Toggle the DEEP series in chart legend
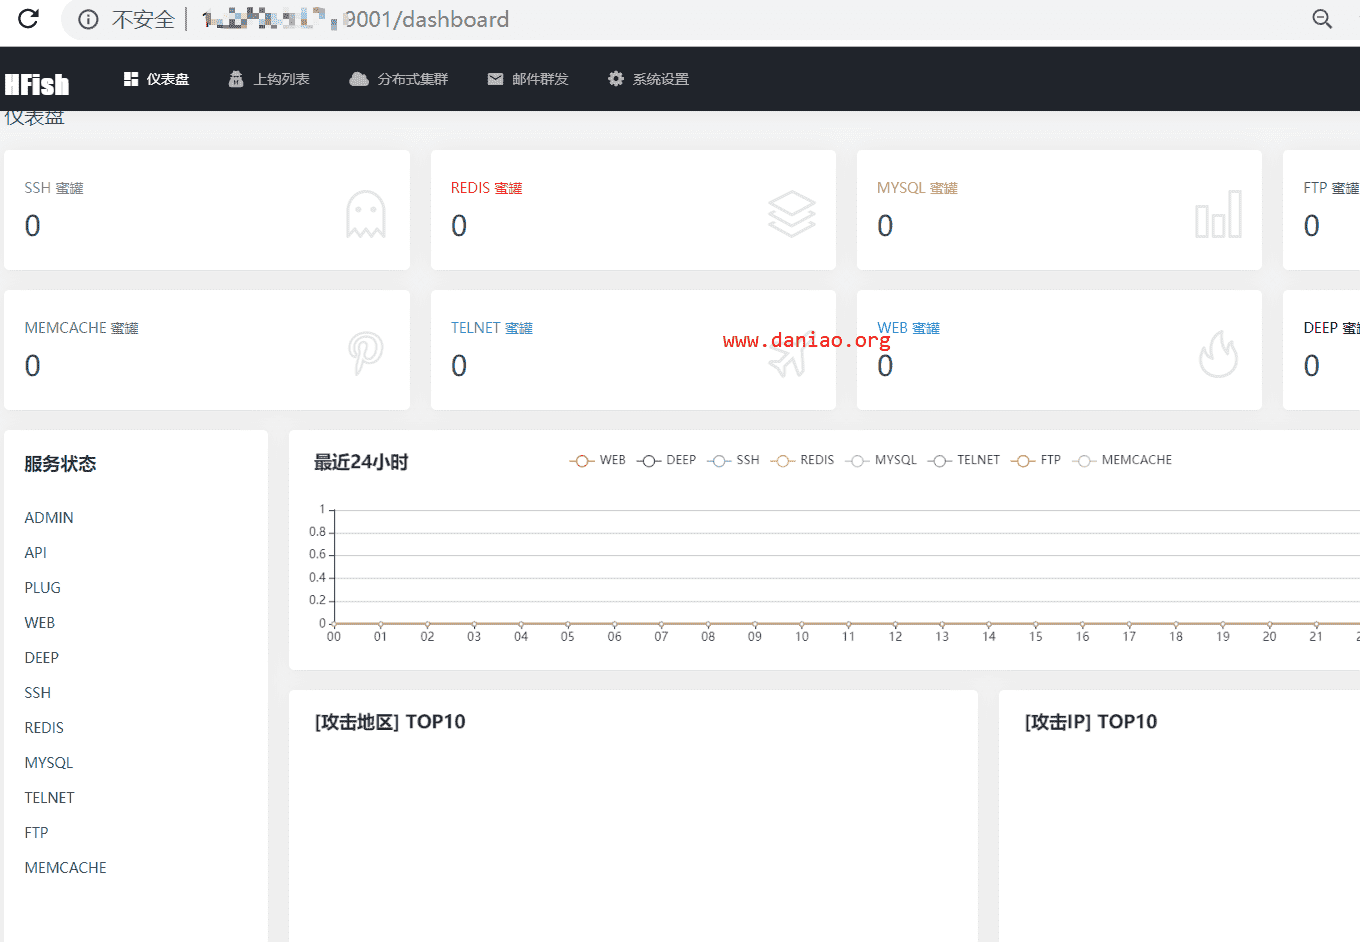 (666, 460)
